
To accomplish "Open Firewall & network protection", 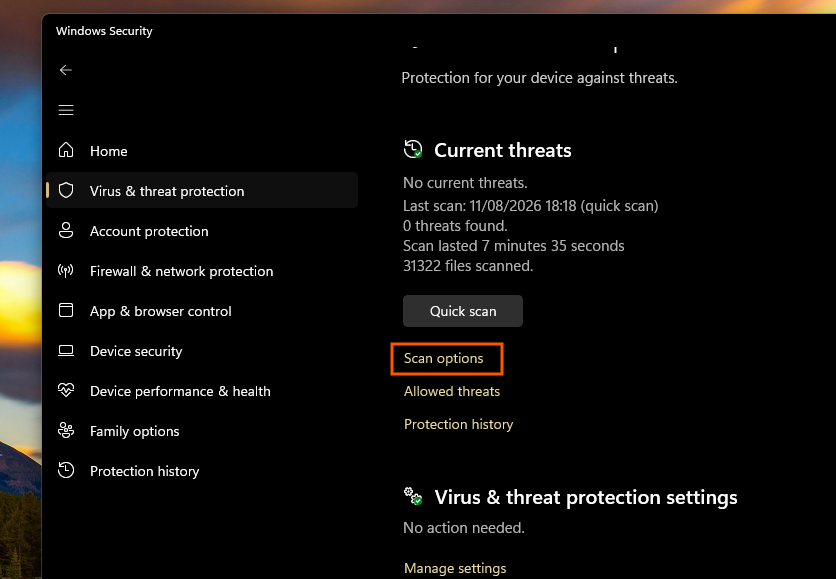I will (202, 271).
